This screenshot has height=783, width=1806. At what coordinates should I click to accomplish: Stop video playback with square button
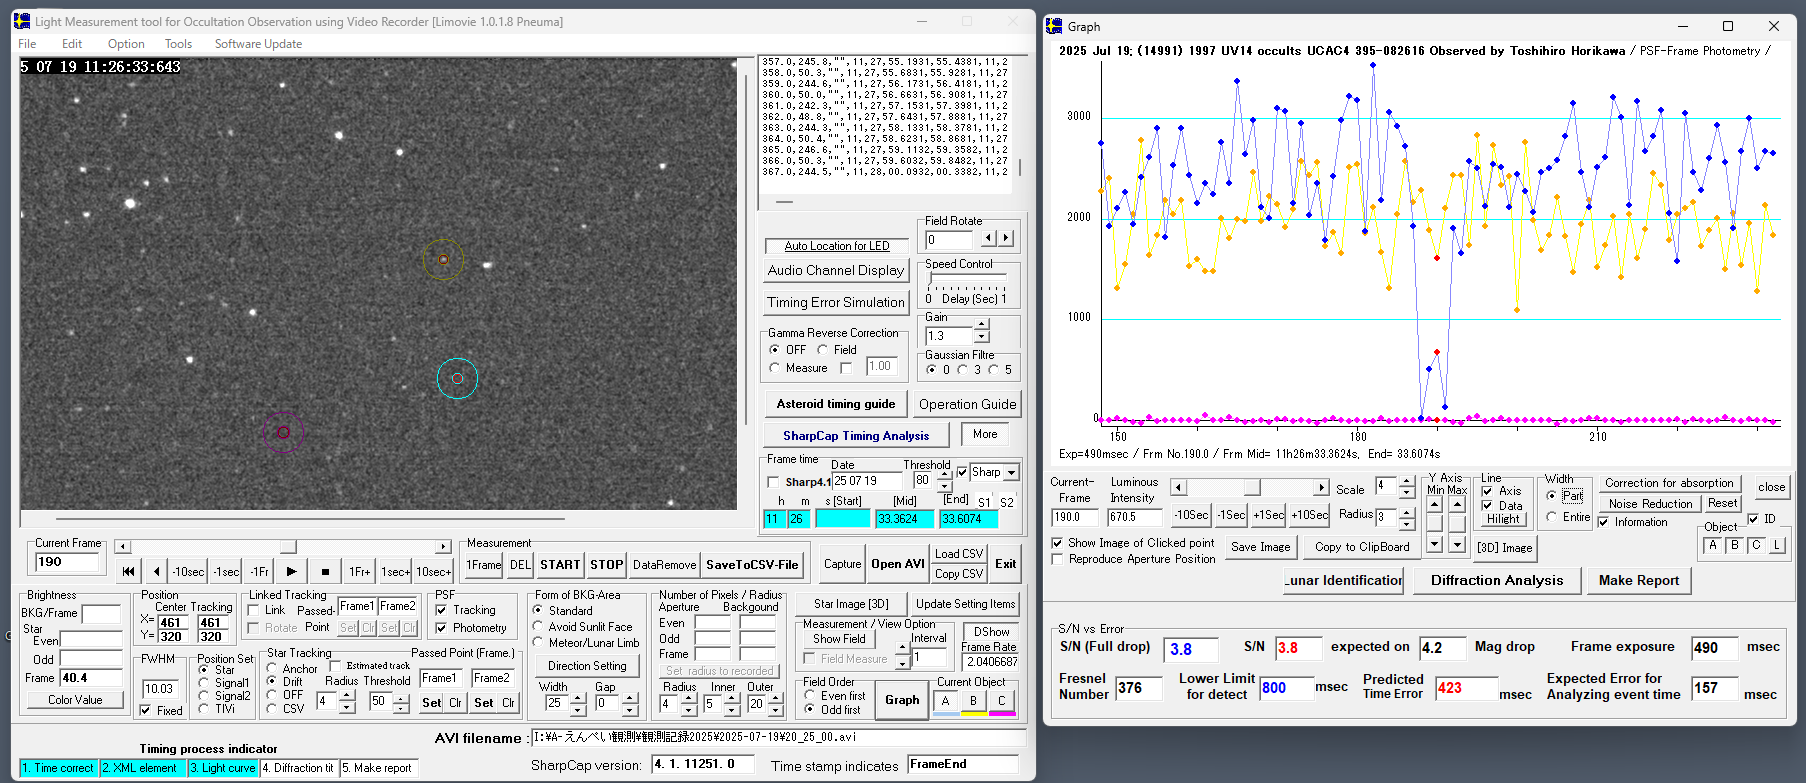point(325,572)
